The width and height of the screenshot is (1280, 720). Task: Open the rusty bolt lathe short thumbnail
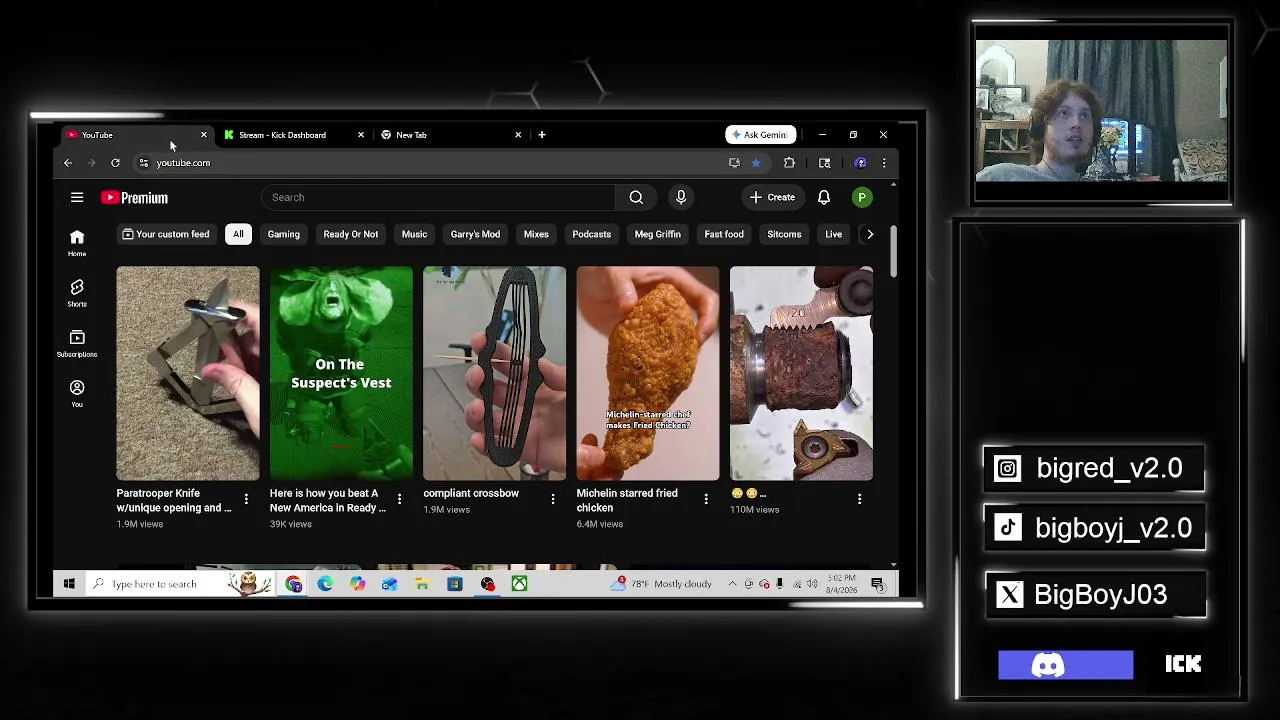pyautogui.click(x=801, y=373)
